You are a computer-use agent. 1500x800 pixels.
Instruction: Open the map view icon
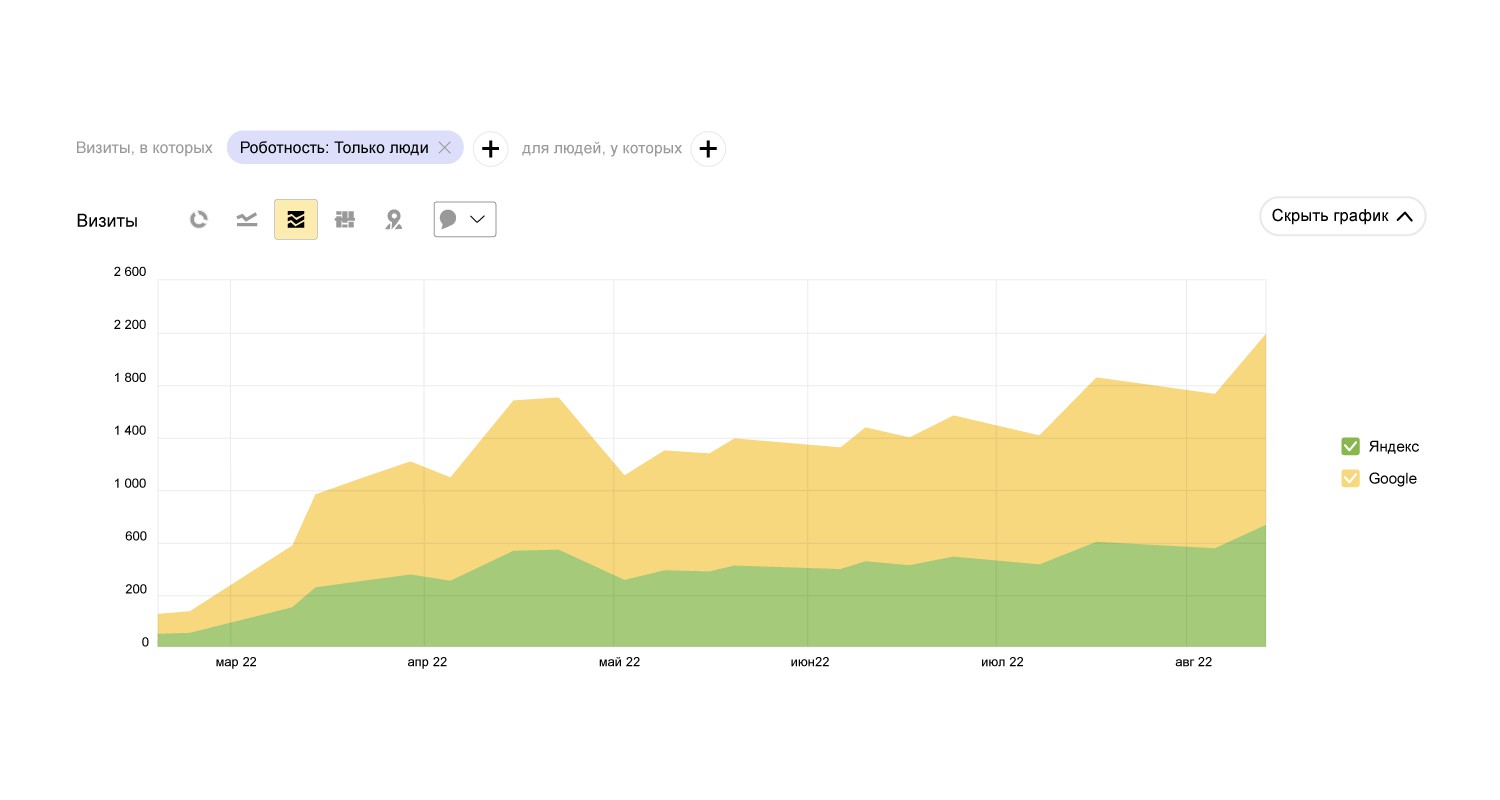point(394,220)
